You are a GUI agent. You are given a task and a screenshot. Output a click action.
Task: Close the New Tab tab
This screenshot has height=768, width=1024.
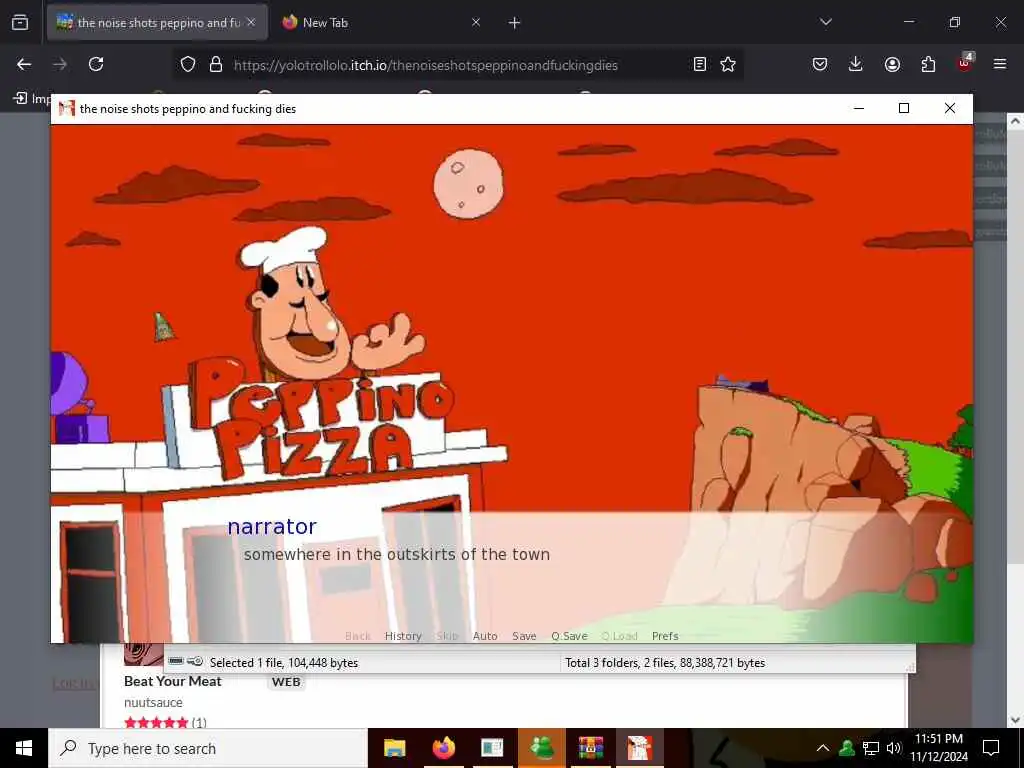coord(476,22)
